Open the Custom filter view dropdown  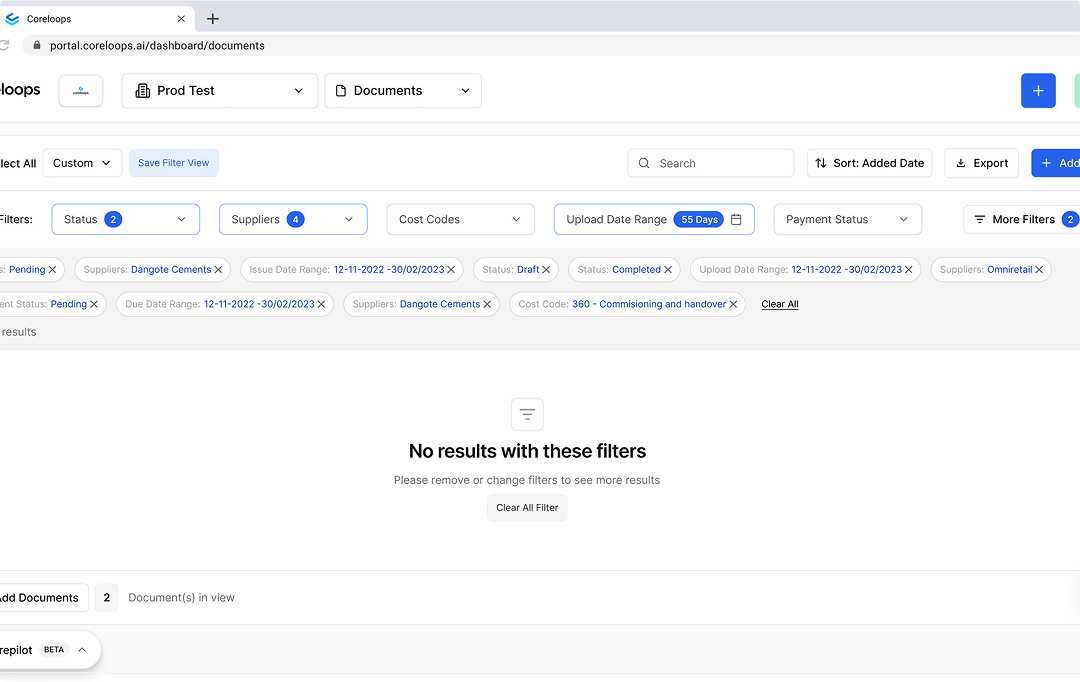[x=82, y=163]
